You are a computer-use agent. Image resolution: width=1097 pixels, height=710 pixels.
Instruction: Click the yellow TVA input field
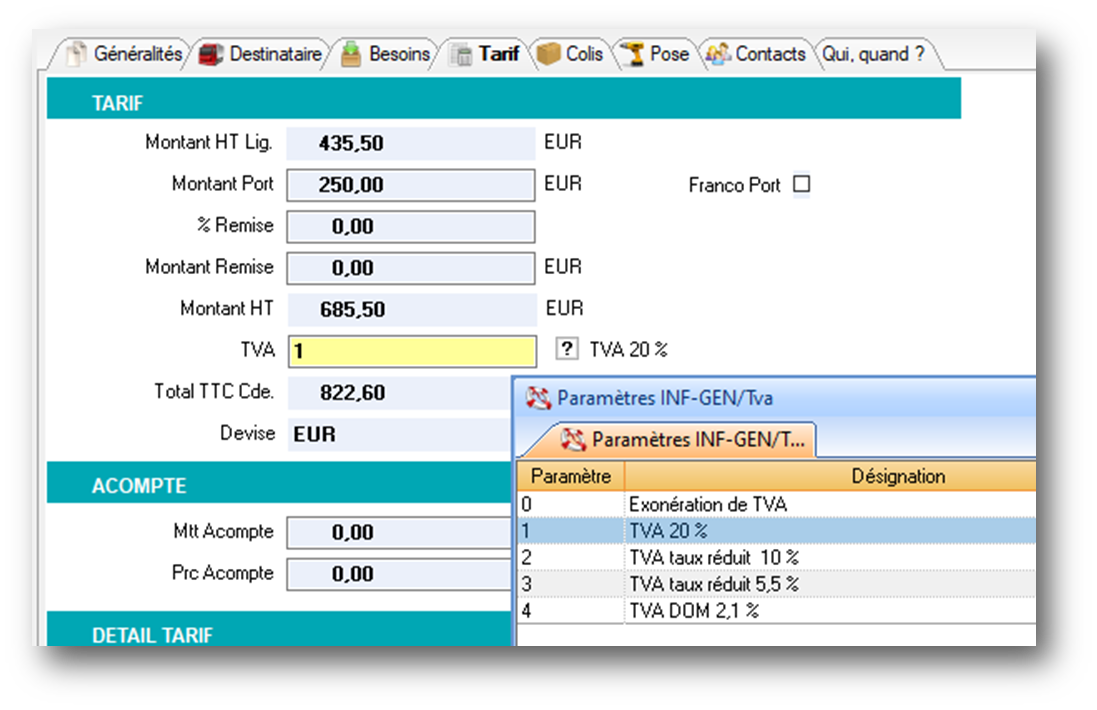coord(411,351)
